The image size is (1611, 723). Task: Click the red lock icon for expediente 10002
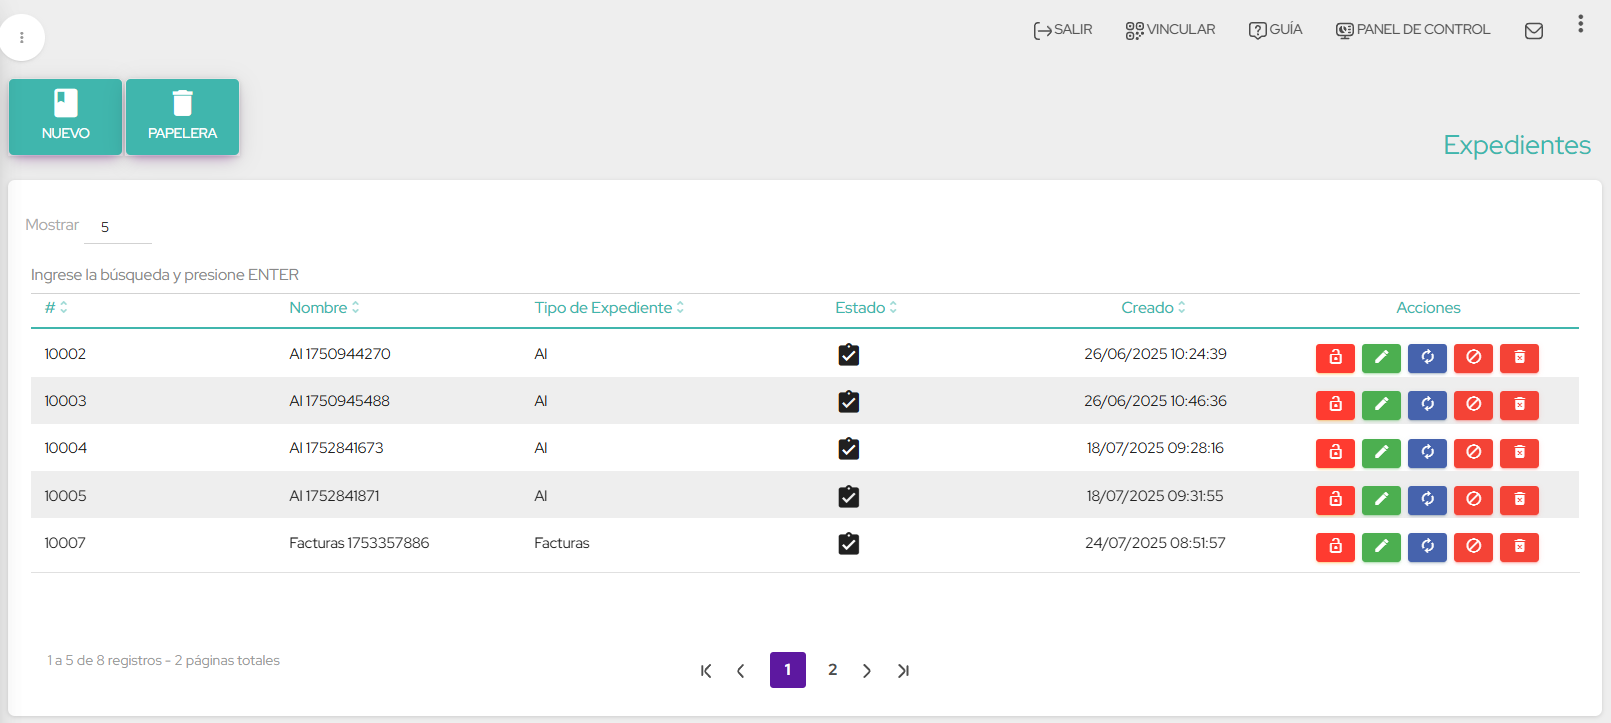(x=1335, y=357)
